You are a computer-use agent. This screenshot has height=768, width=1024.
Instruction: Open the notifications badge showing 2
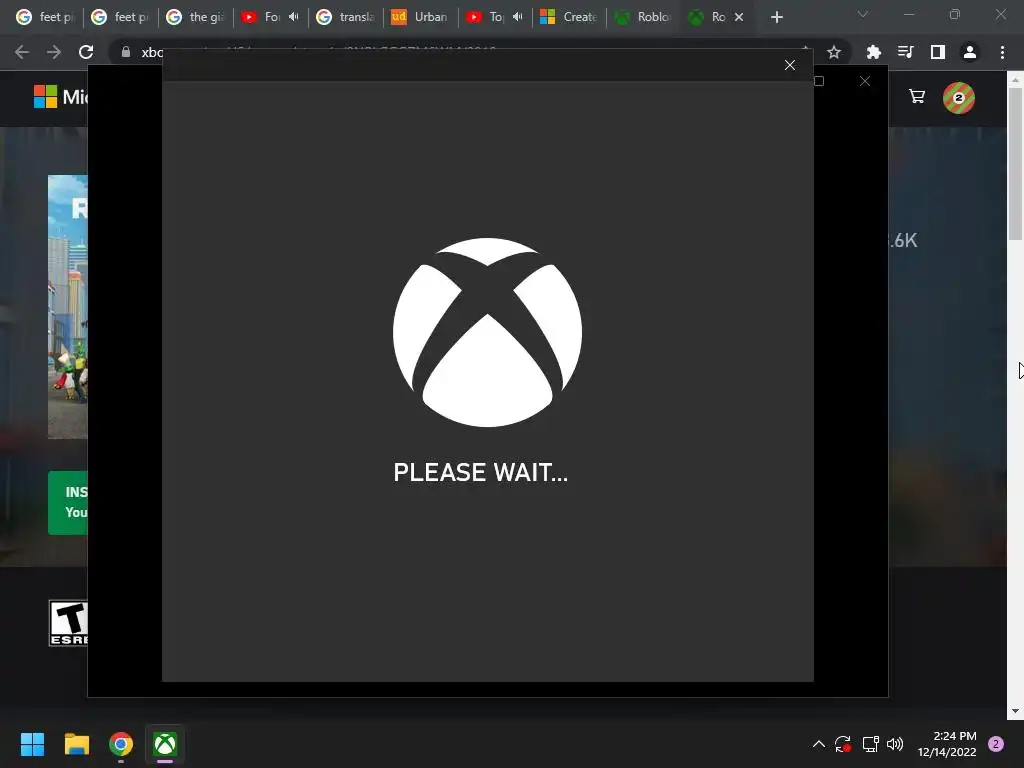(x=996, y=744)
